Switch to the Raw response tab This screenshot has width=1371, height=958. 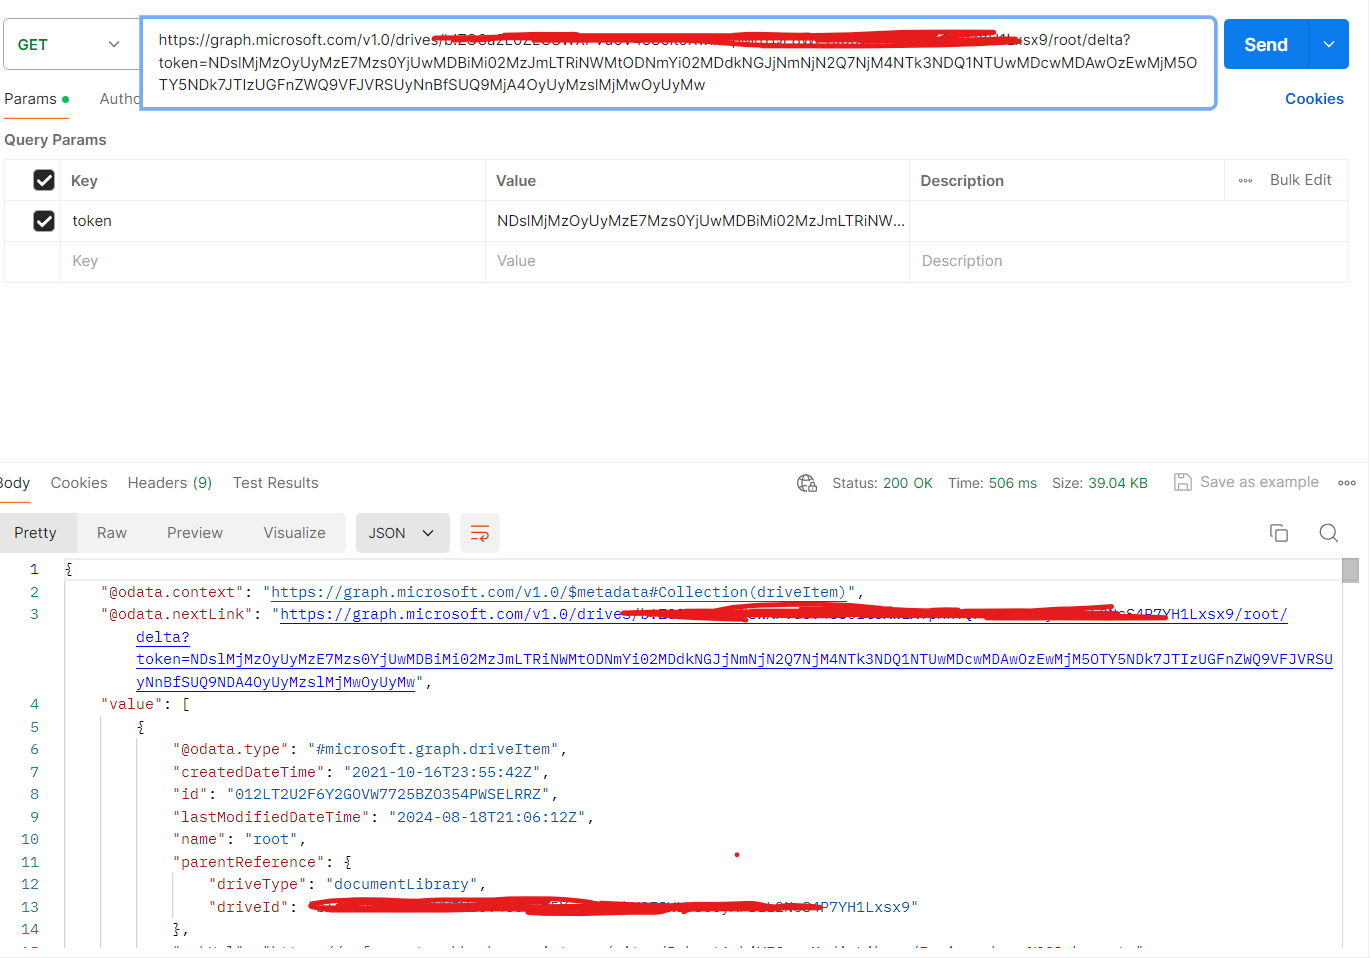pyautogui.click(x=111, y=533)
